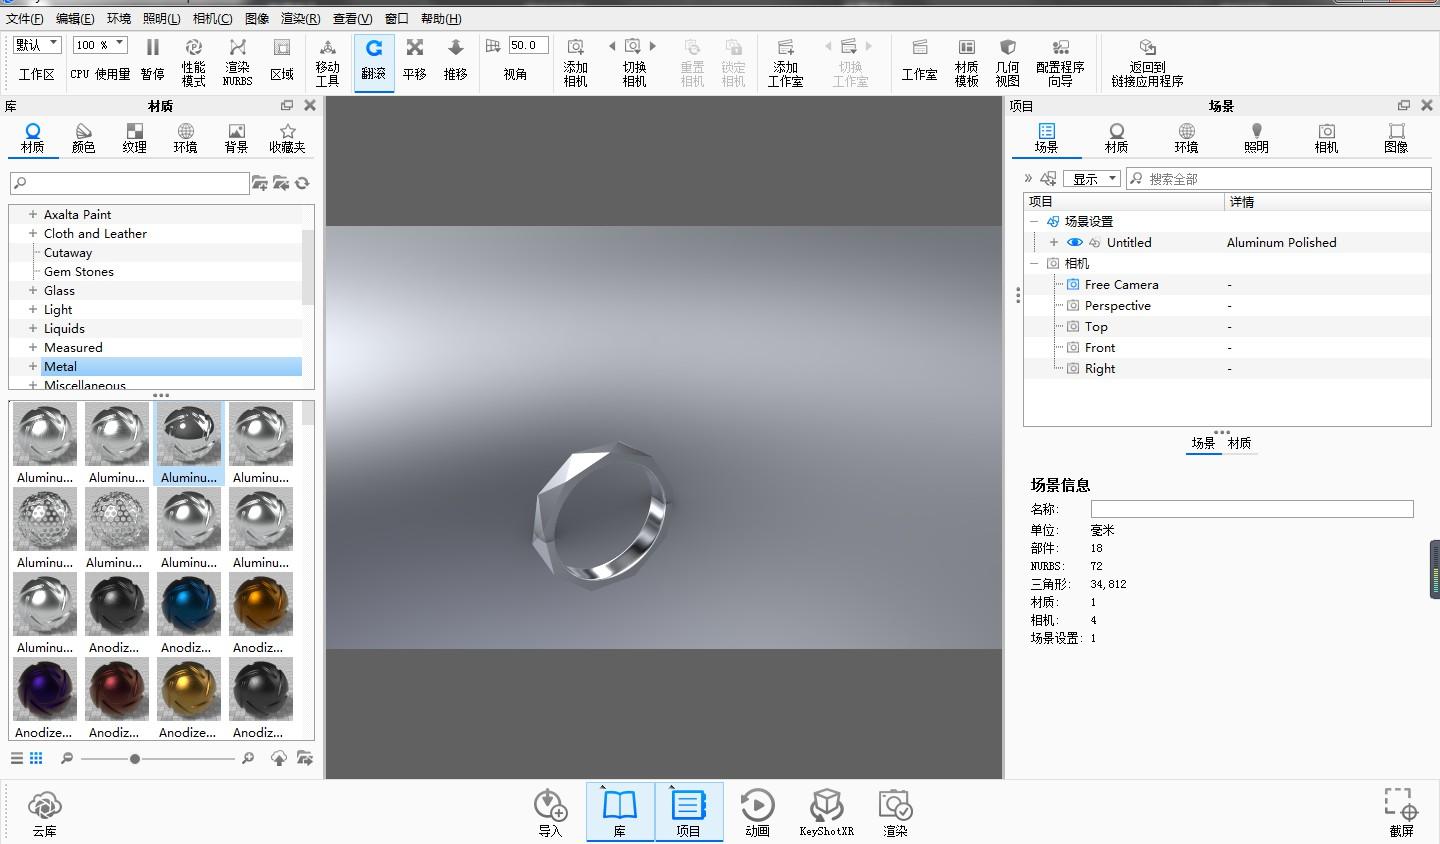Viewport: 1440px width, 844px height.
Task: Open workspace dropdown showing 默认
Action: point(37,45)
